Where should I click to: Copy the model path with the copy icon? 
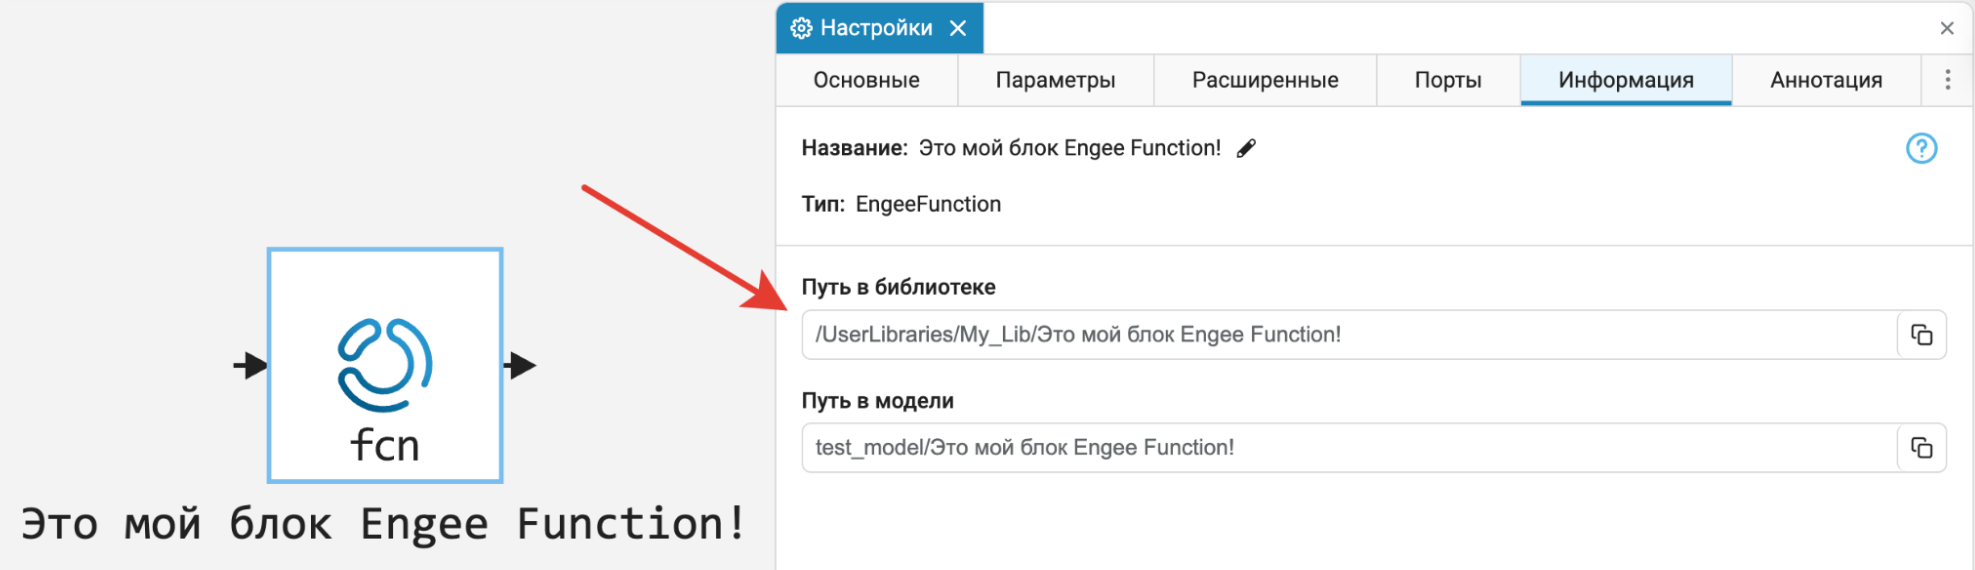point(1921,448)
